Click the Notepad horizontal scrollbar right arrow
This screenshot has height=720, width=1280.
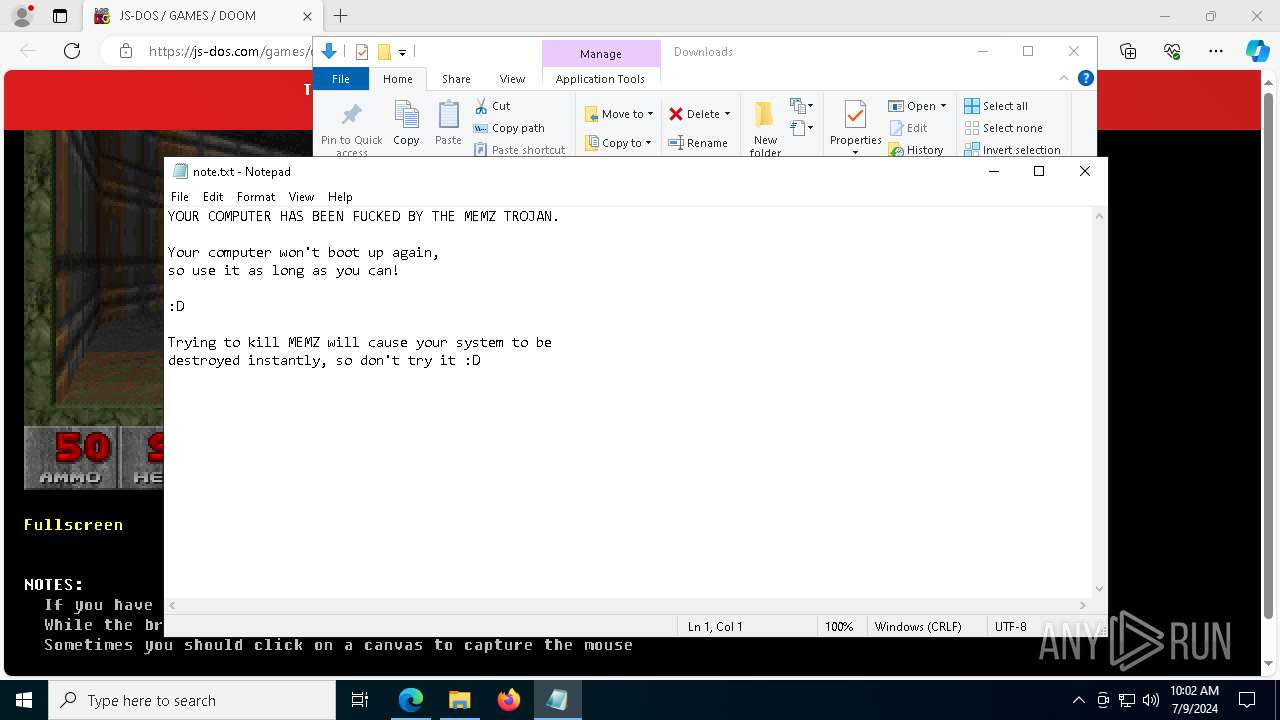coord(1082,605)
